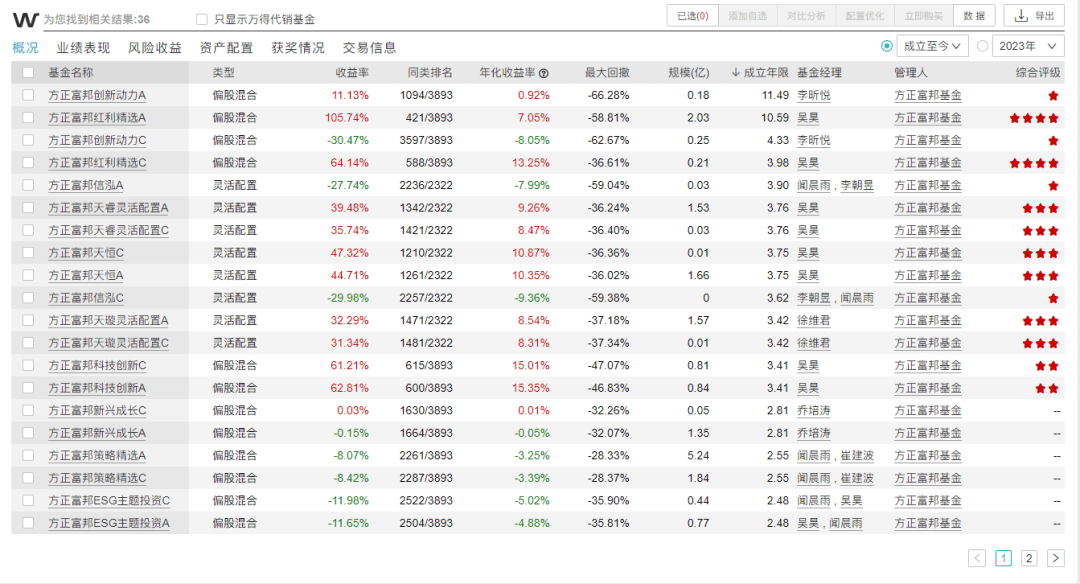Click the 3597/3893 ranking cell

point(426,140)
